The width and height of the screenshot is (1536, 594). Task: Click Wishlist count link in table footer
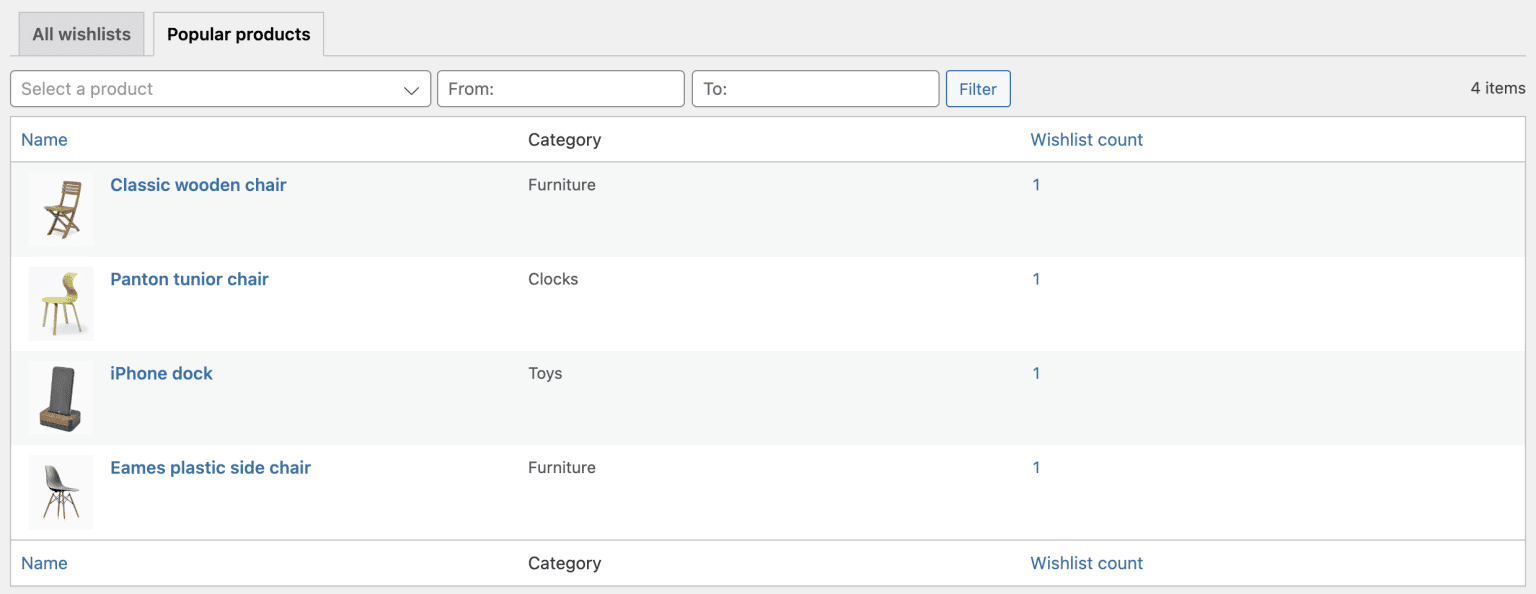(x=1086, y=563)
